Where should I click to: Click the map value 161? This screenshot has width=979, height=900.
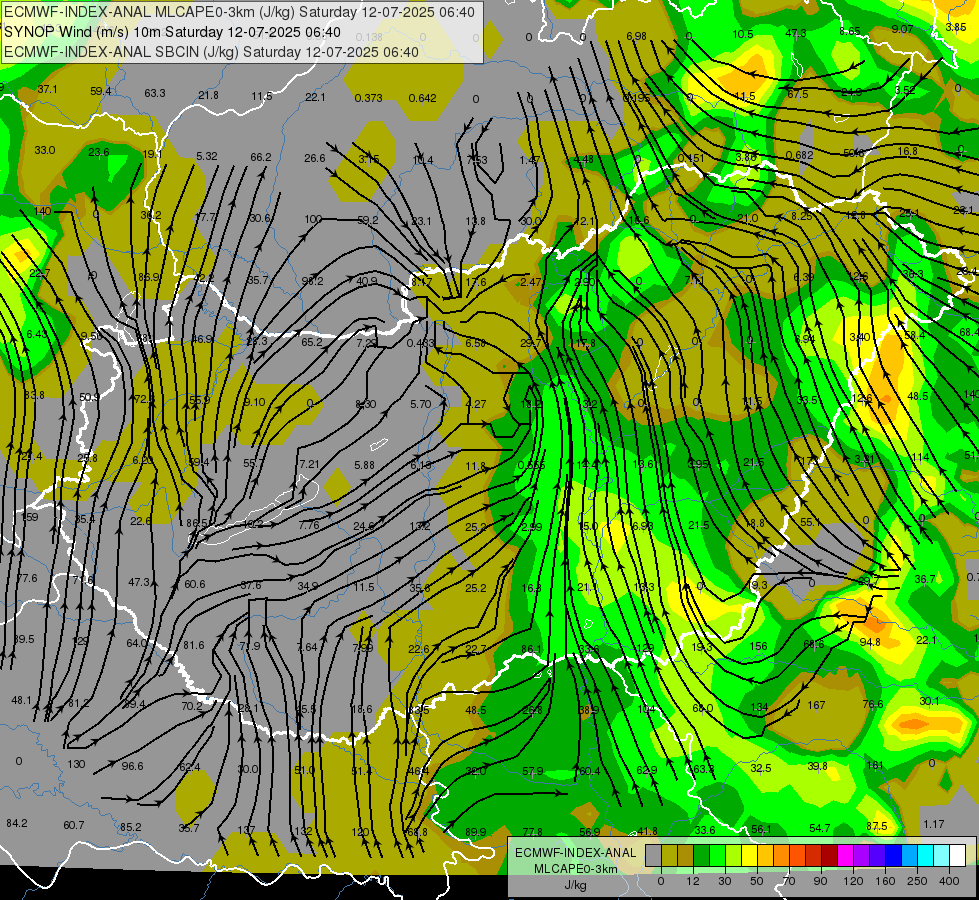[x=875, y=765]
